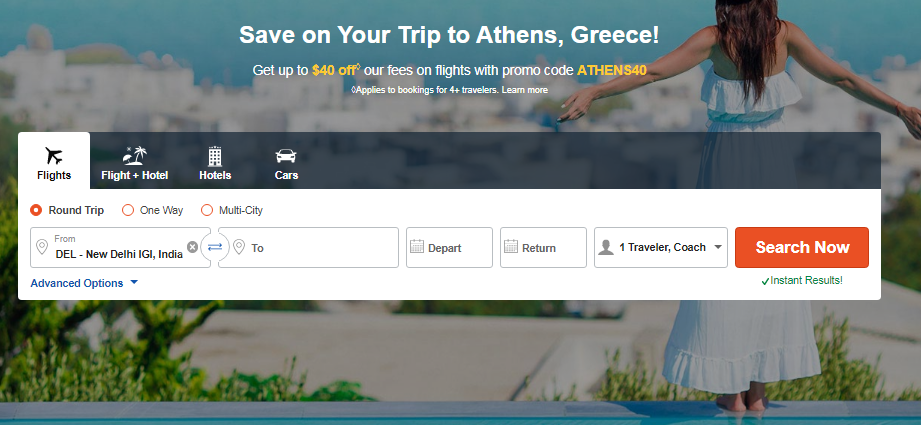Select the Round Trip radio button
This screenshot has width=921, height=425.
click(36, 210)
